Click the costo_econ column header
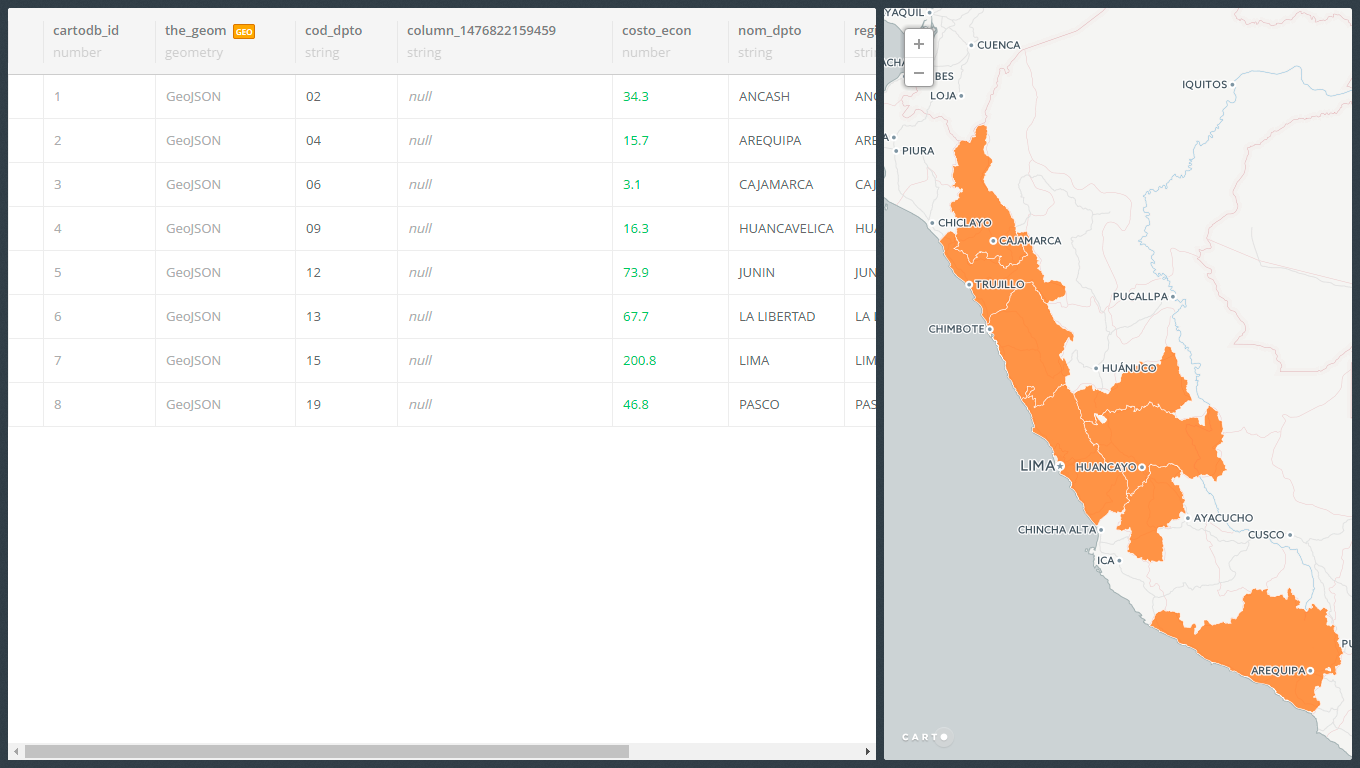This screenshot has height=768, width=1360. point(656,30)
